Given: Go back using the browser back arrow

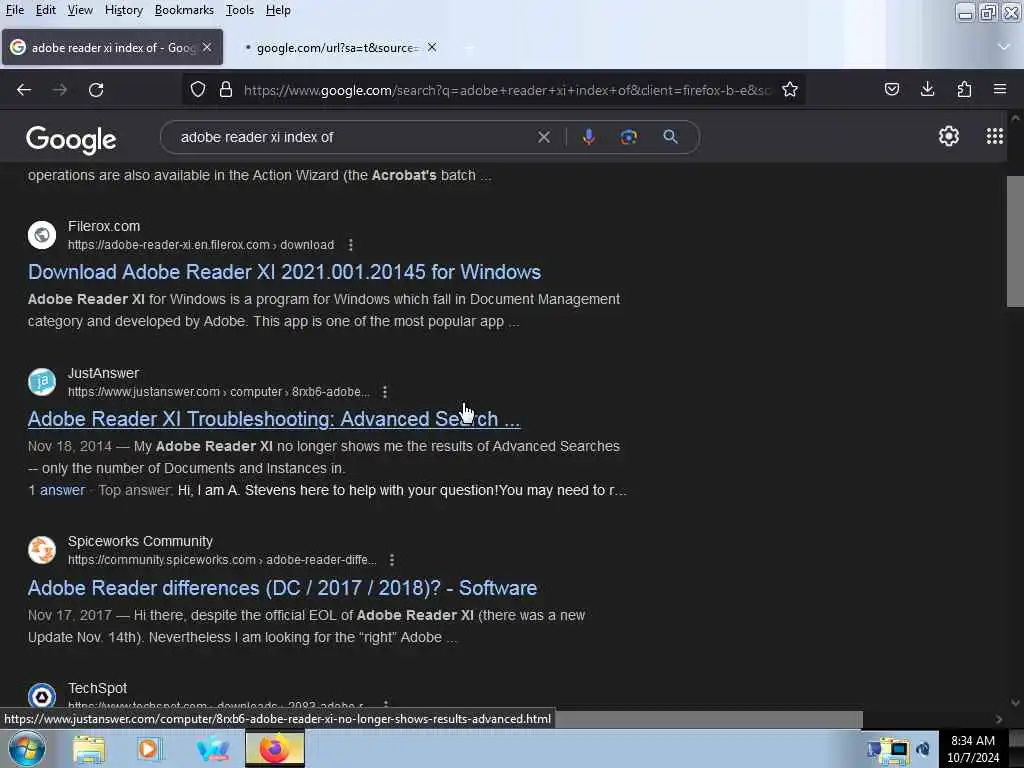Looking at the screenshot, I should 24,89.
